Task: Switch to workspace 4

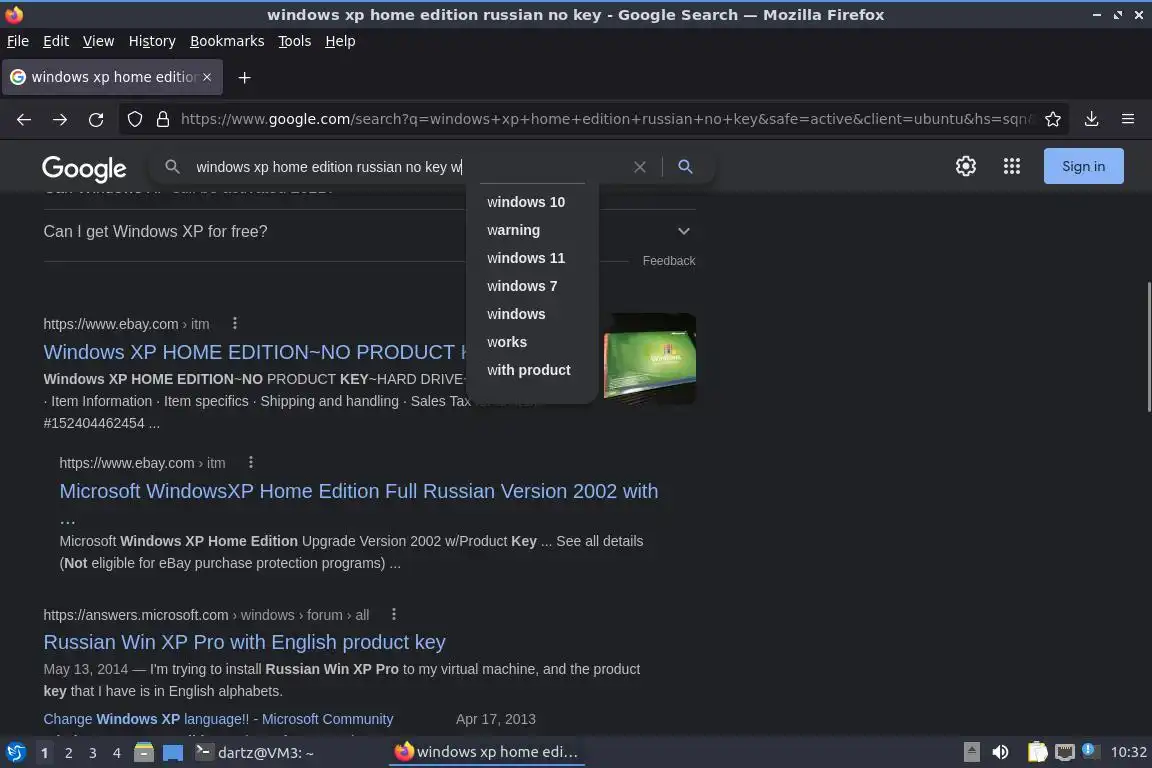Action: (x=117, y=753)
